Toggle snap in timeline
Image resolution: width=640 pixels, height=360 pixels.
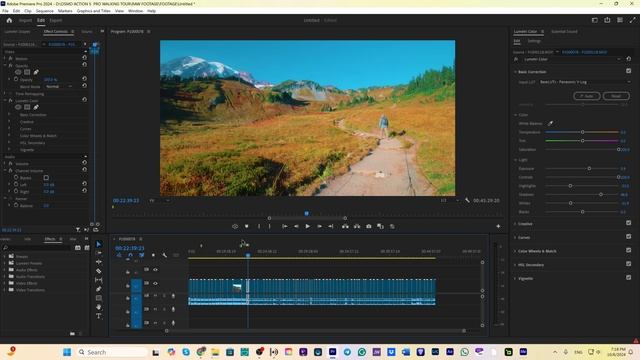(x=130, y=255)
